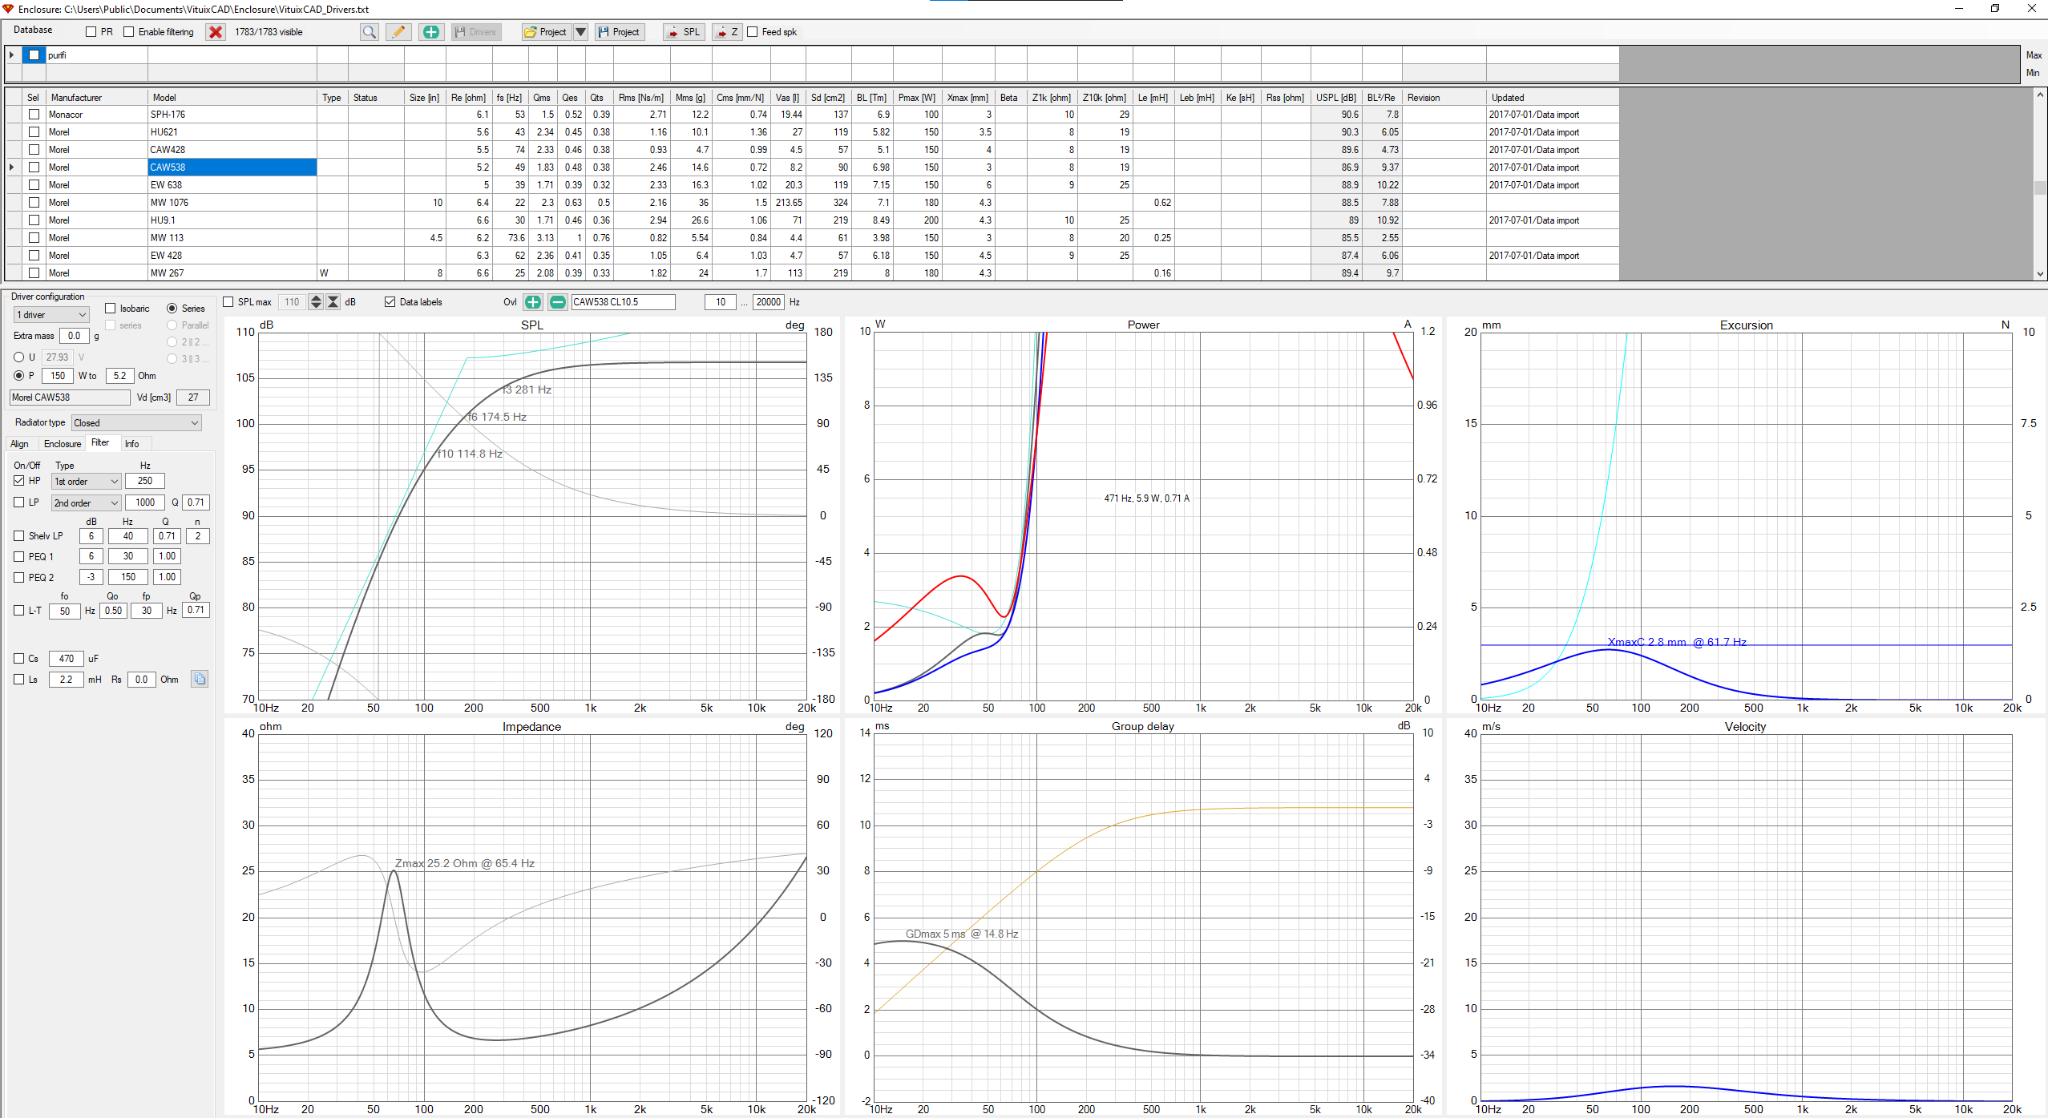This screenshot has width=2048, height=1118.
Task: Expand the purifi filter row arrow
Action: (x=12, y=55)
